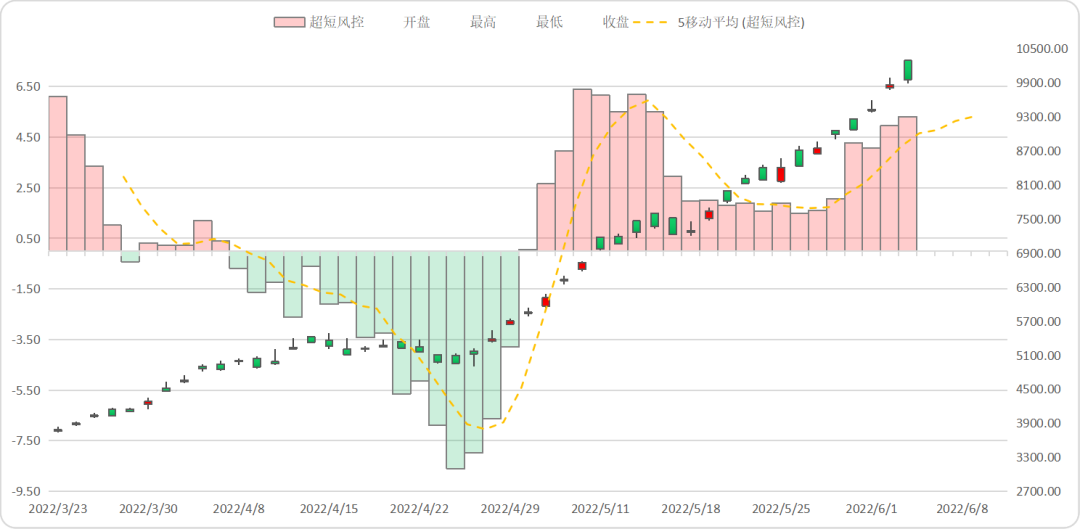1080x529 pixels.
Task: Click the -9.50 left axis label
Action: 24,492
